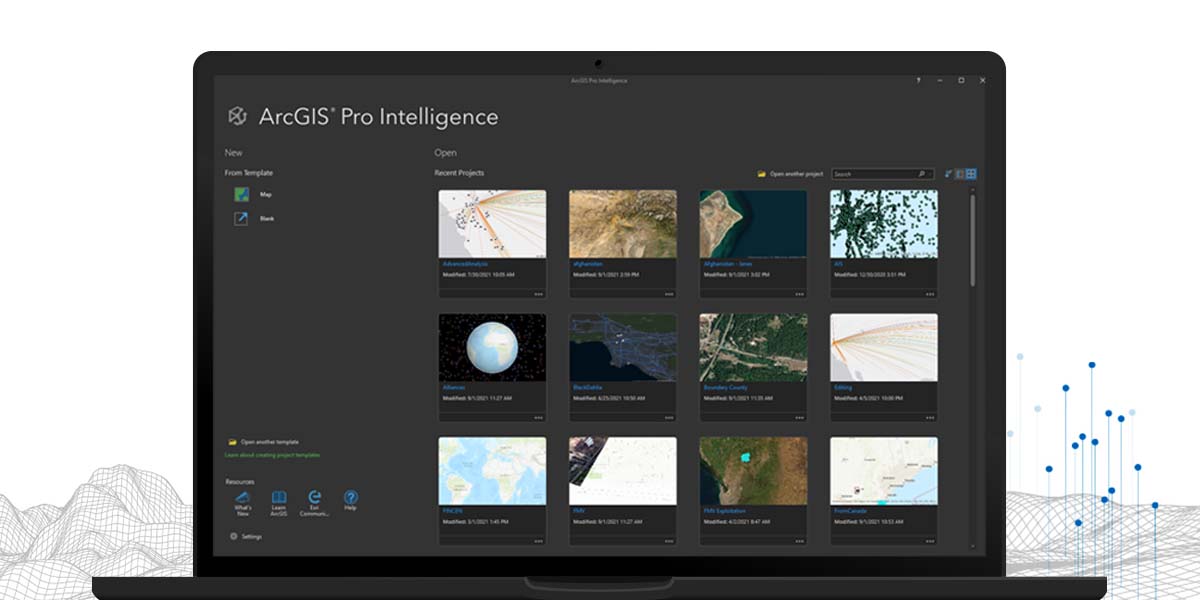Click the search magnifier icon

click(x=921, y=174)
